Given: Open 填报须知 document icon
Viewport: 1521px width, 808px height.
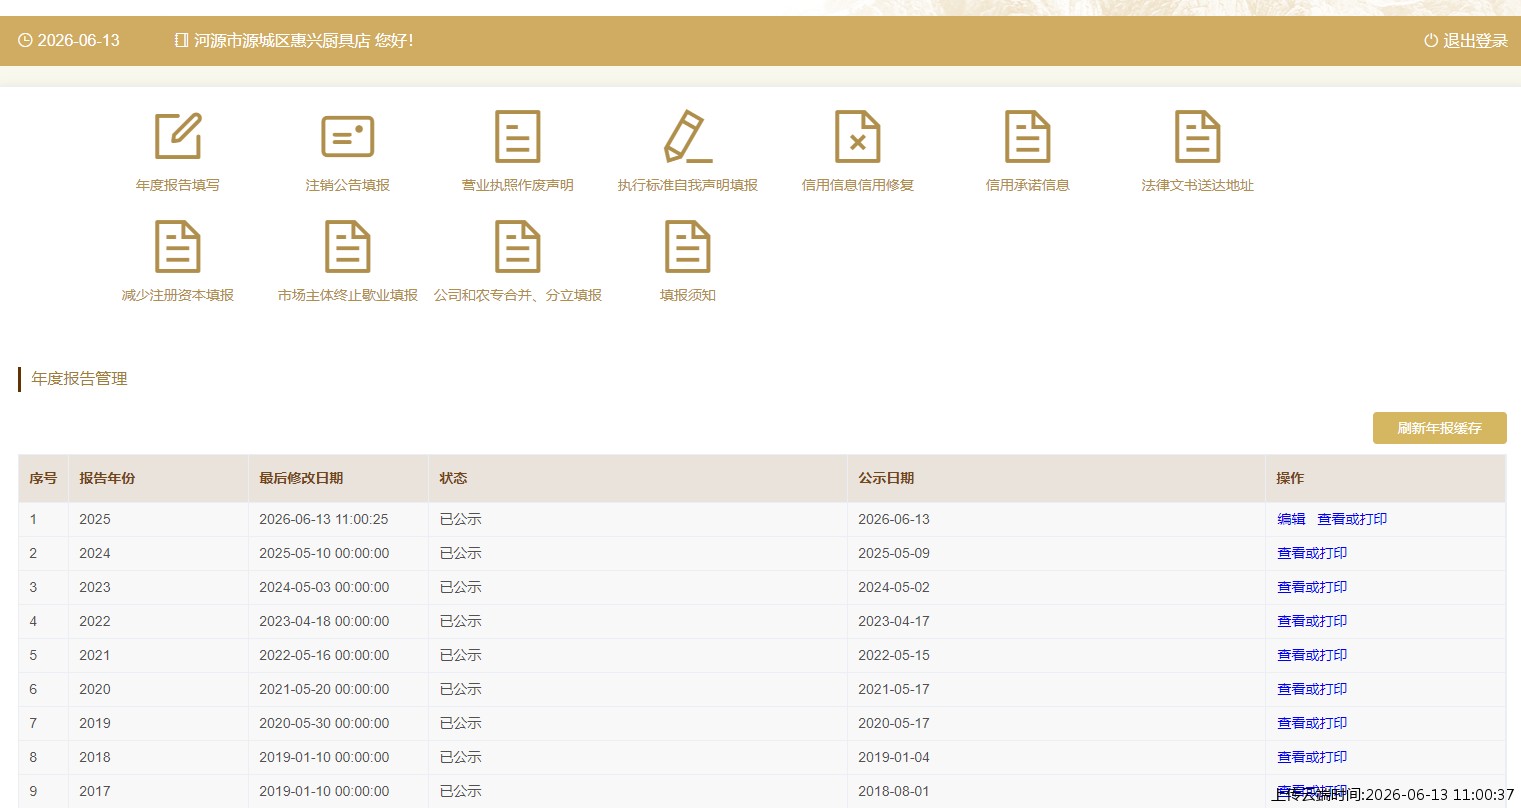Looking at the screenshot, I should coord(688,246).
